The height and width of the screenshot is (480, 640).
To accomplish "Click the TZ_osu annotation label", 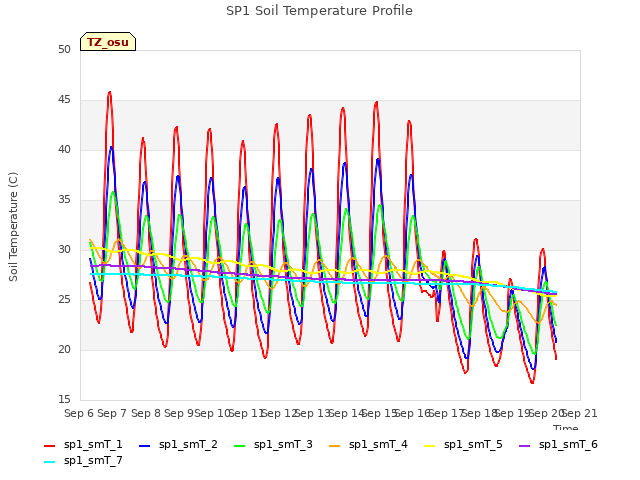I will coord(108,42).
